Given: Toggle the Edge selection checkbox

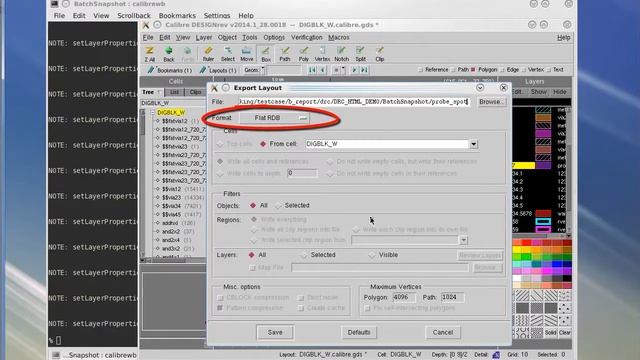Looking at the screenshot, I should [x=502, y=70].
